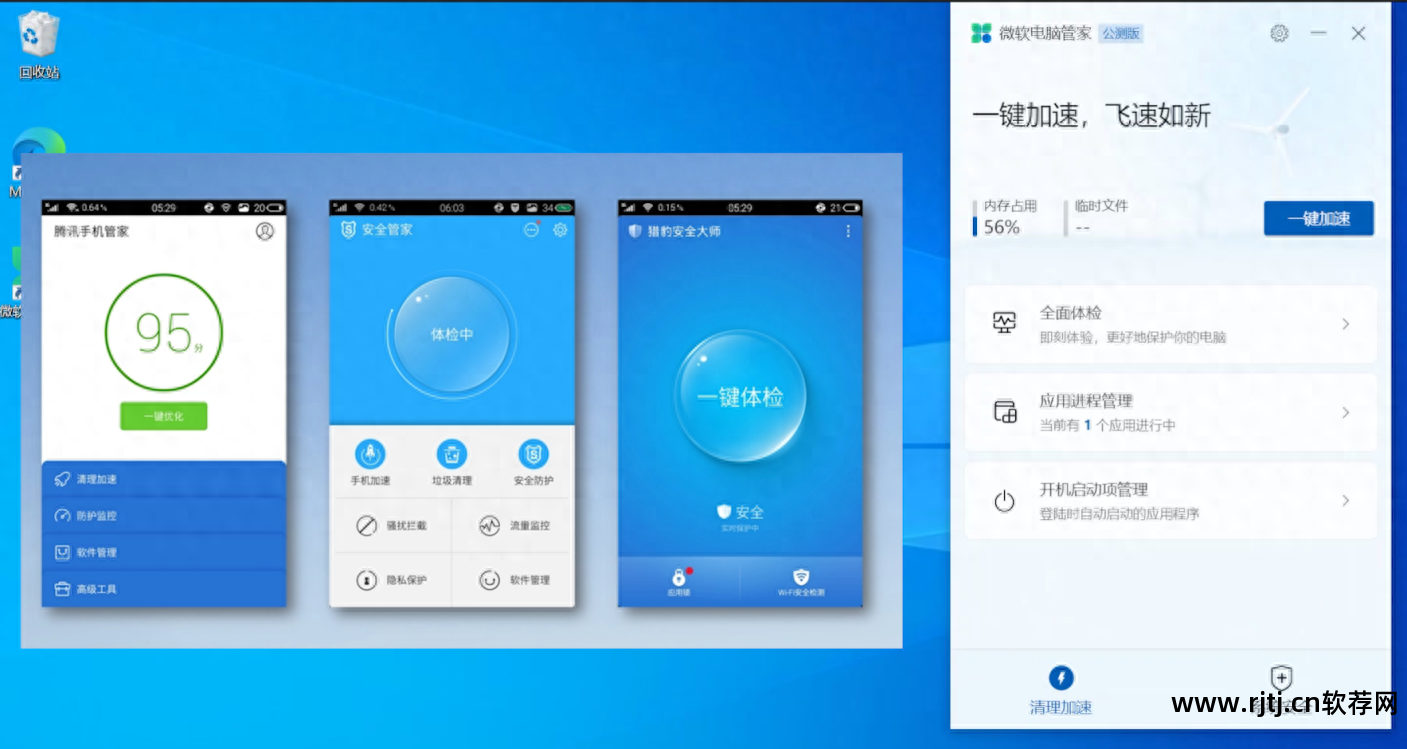
Task: Click the 一键加速，飞速如新 headline
Action: (1091, 116)
